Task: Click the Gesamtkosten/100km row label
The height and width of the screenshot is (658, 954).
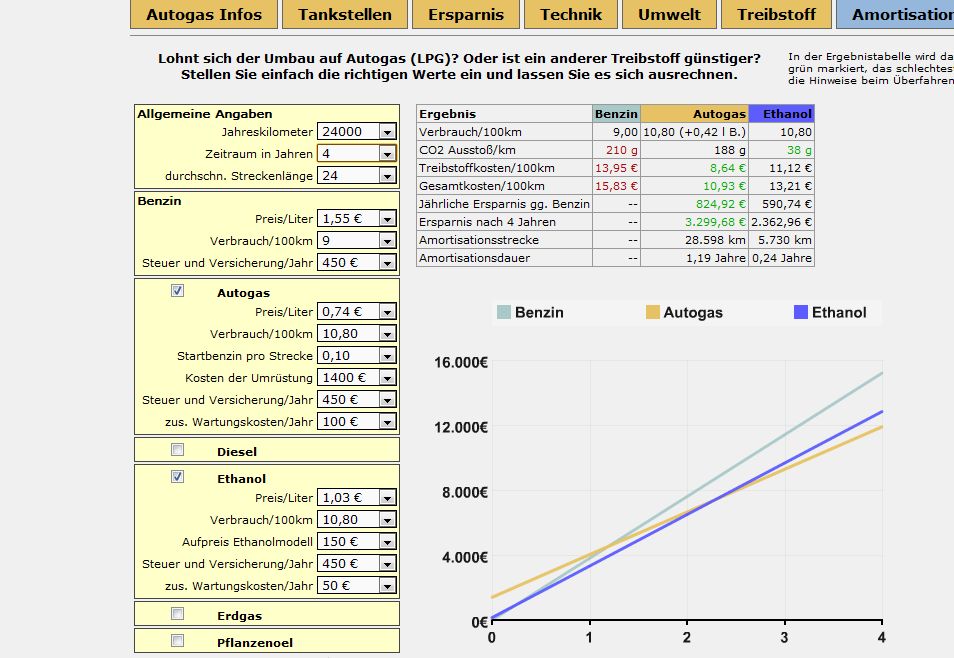Action: click(x=482, y=186)
